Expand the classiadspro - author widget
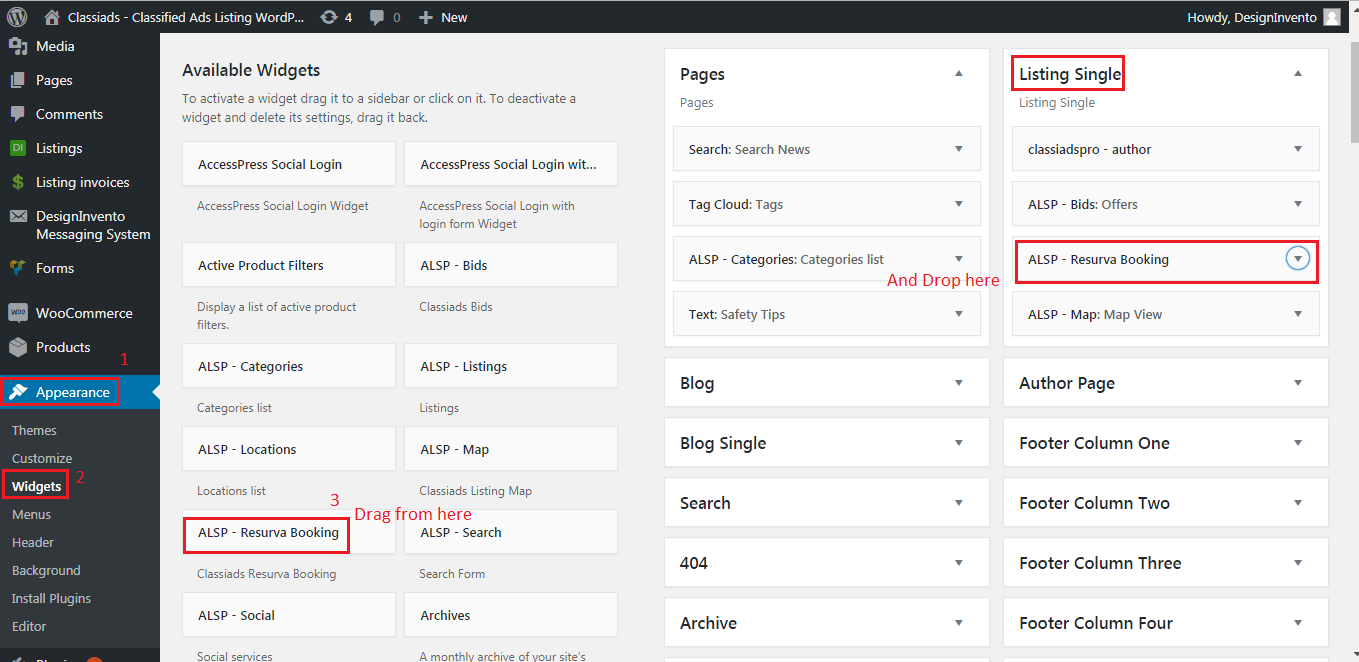Screen dimensions: 1359x662 [x=1297, y=149]
